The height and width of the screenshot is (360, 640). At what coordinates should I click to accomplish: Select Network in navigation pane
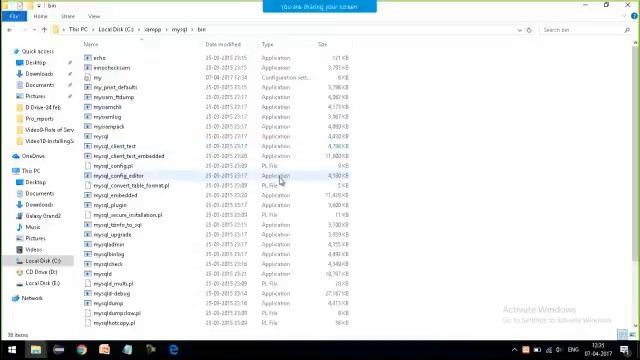[32, 298]
